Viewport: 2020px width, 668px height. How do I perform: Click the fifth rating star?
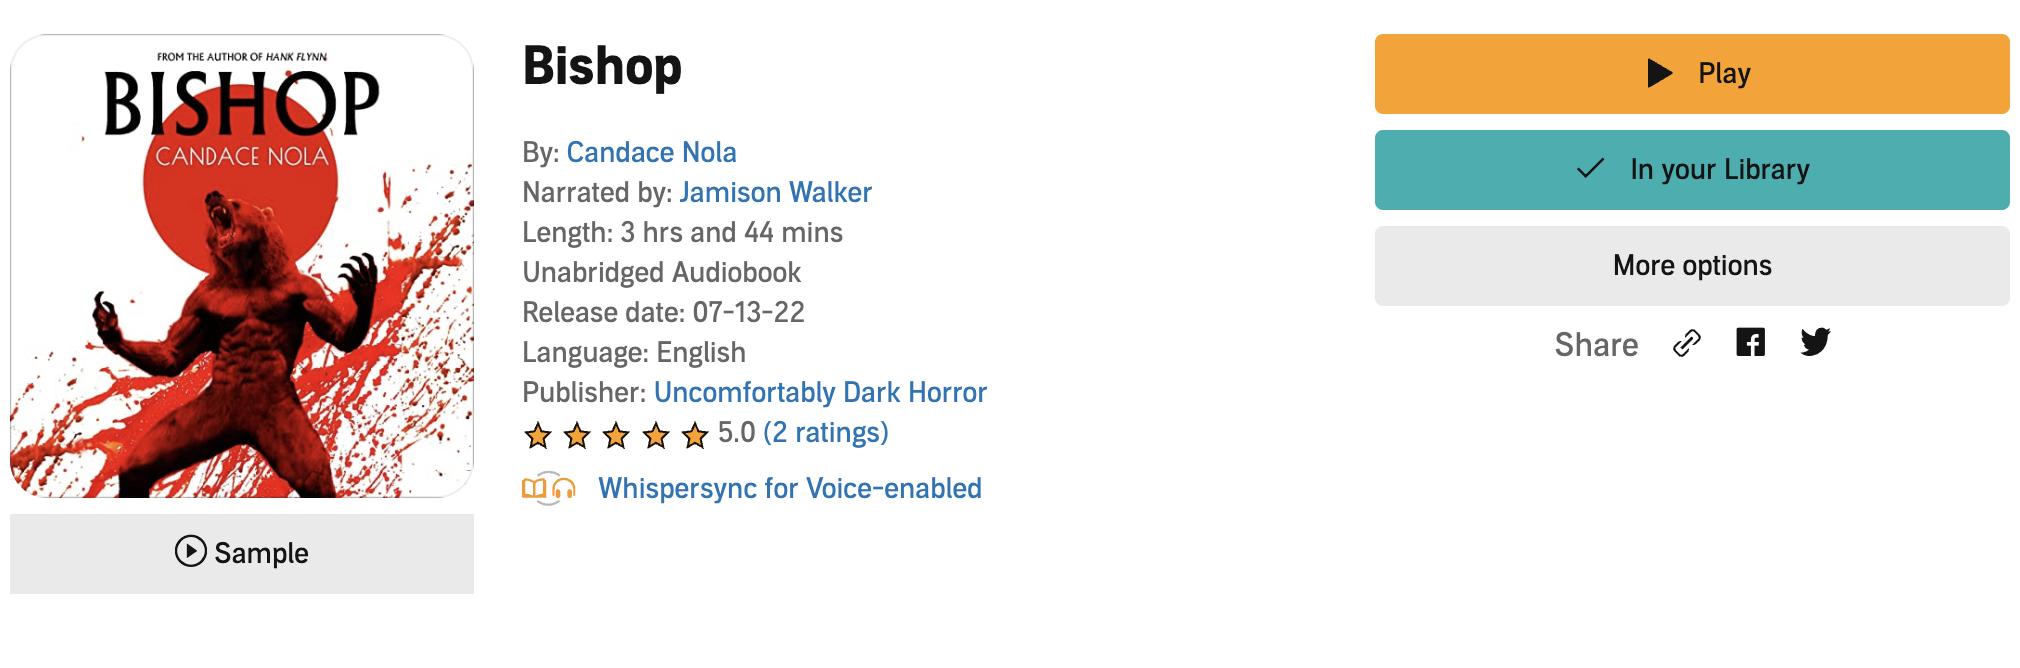point(695,435)
